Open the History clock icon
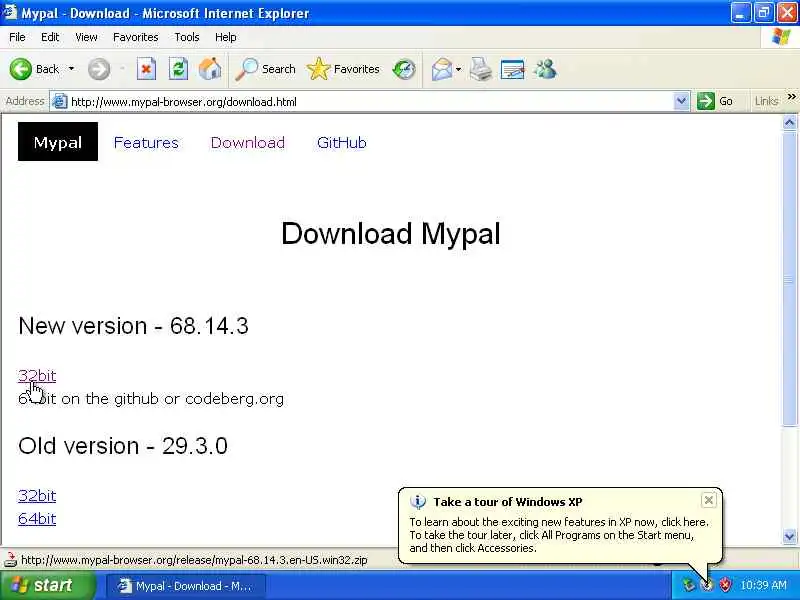The image size is (800, 600). click(x=404, y=69)
